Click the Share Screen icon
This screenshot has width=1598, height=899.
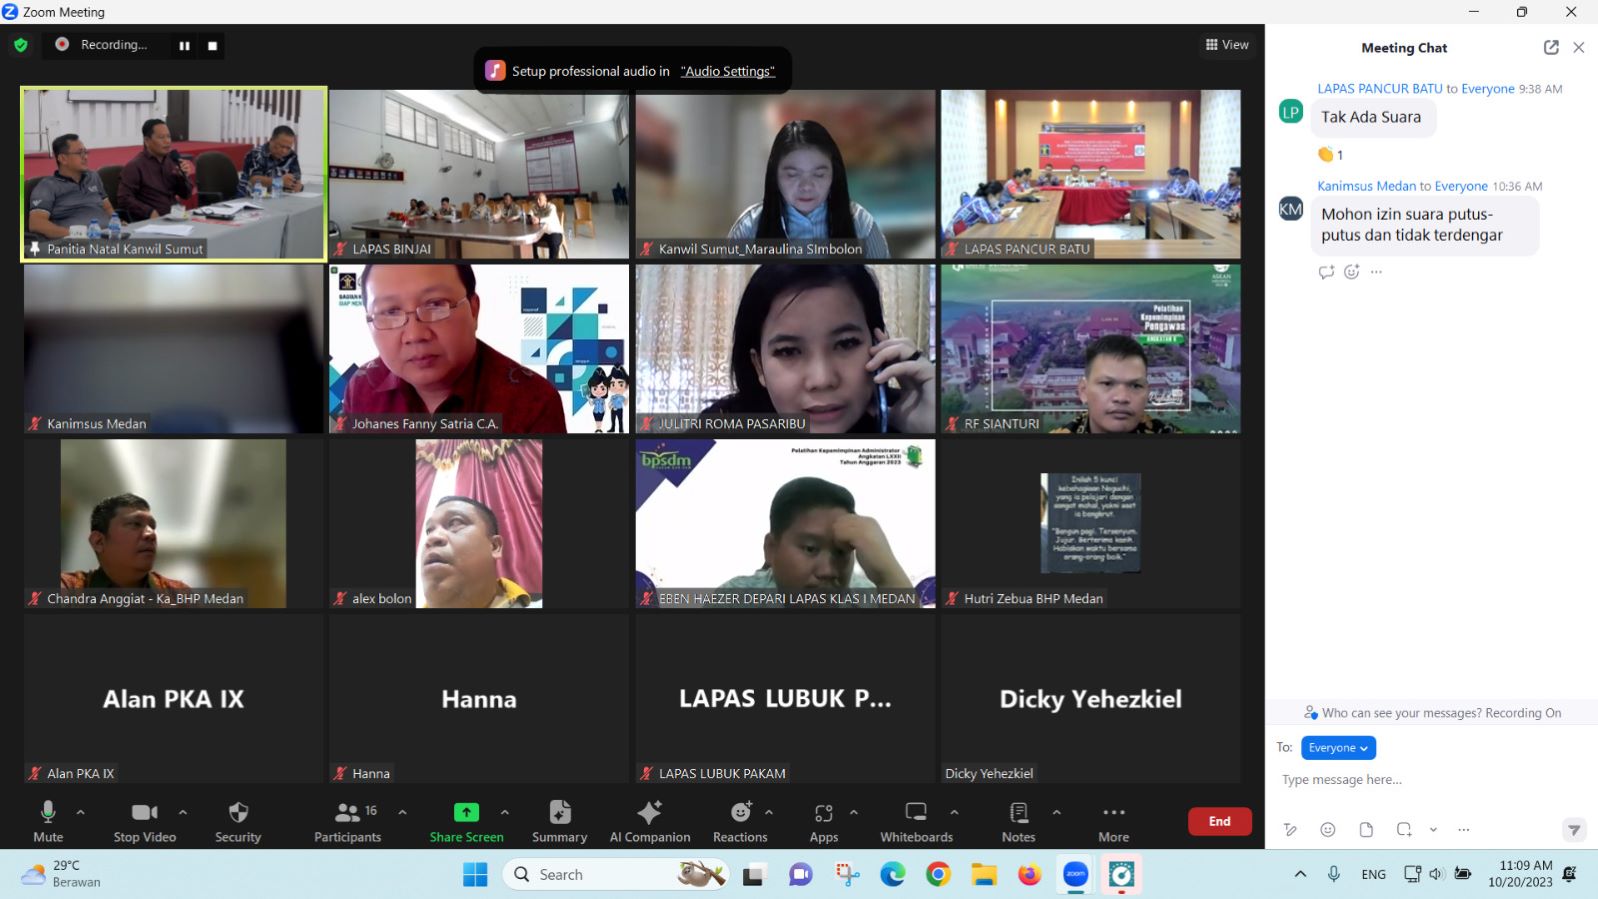point(466,812)
